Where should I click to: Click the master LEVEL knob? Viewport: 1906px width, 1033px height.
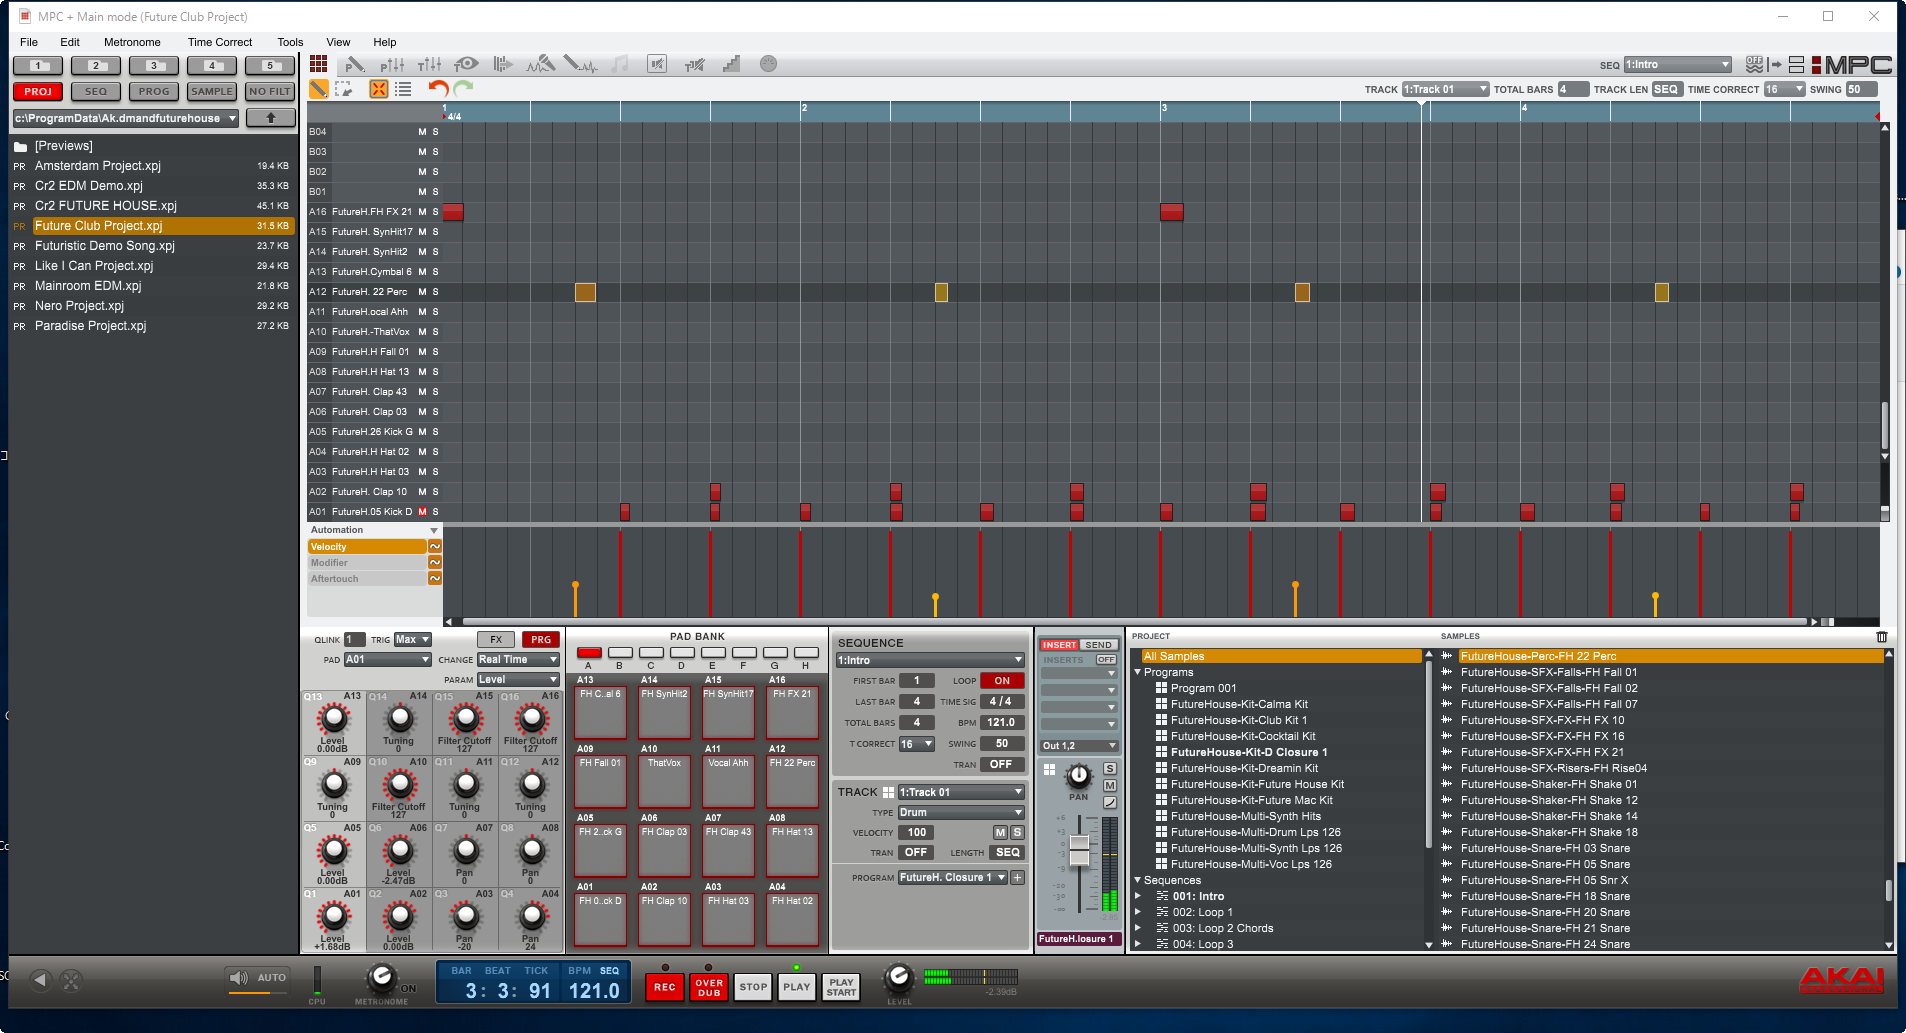pos(898,977)
